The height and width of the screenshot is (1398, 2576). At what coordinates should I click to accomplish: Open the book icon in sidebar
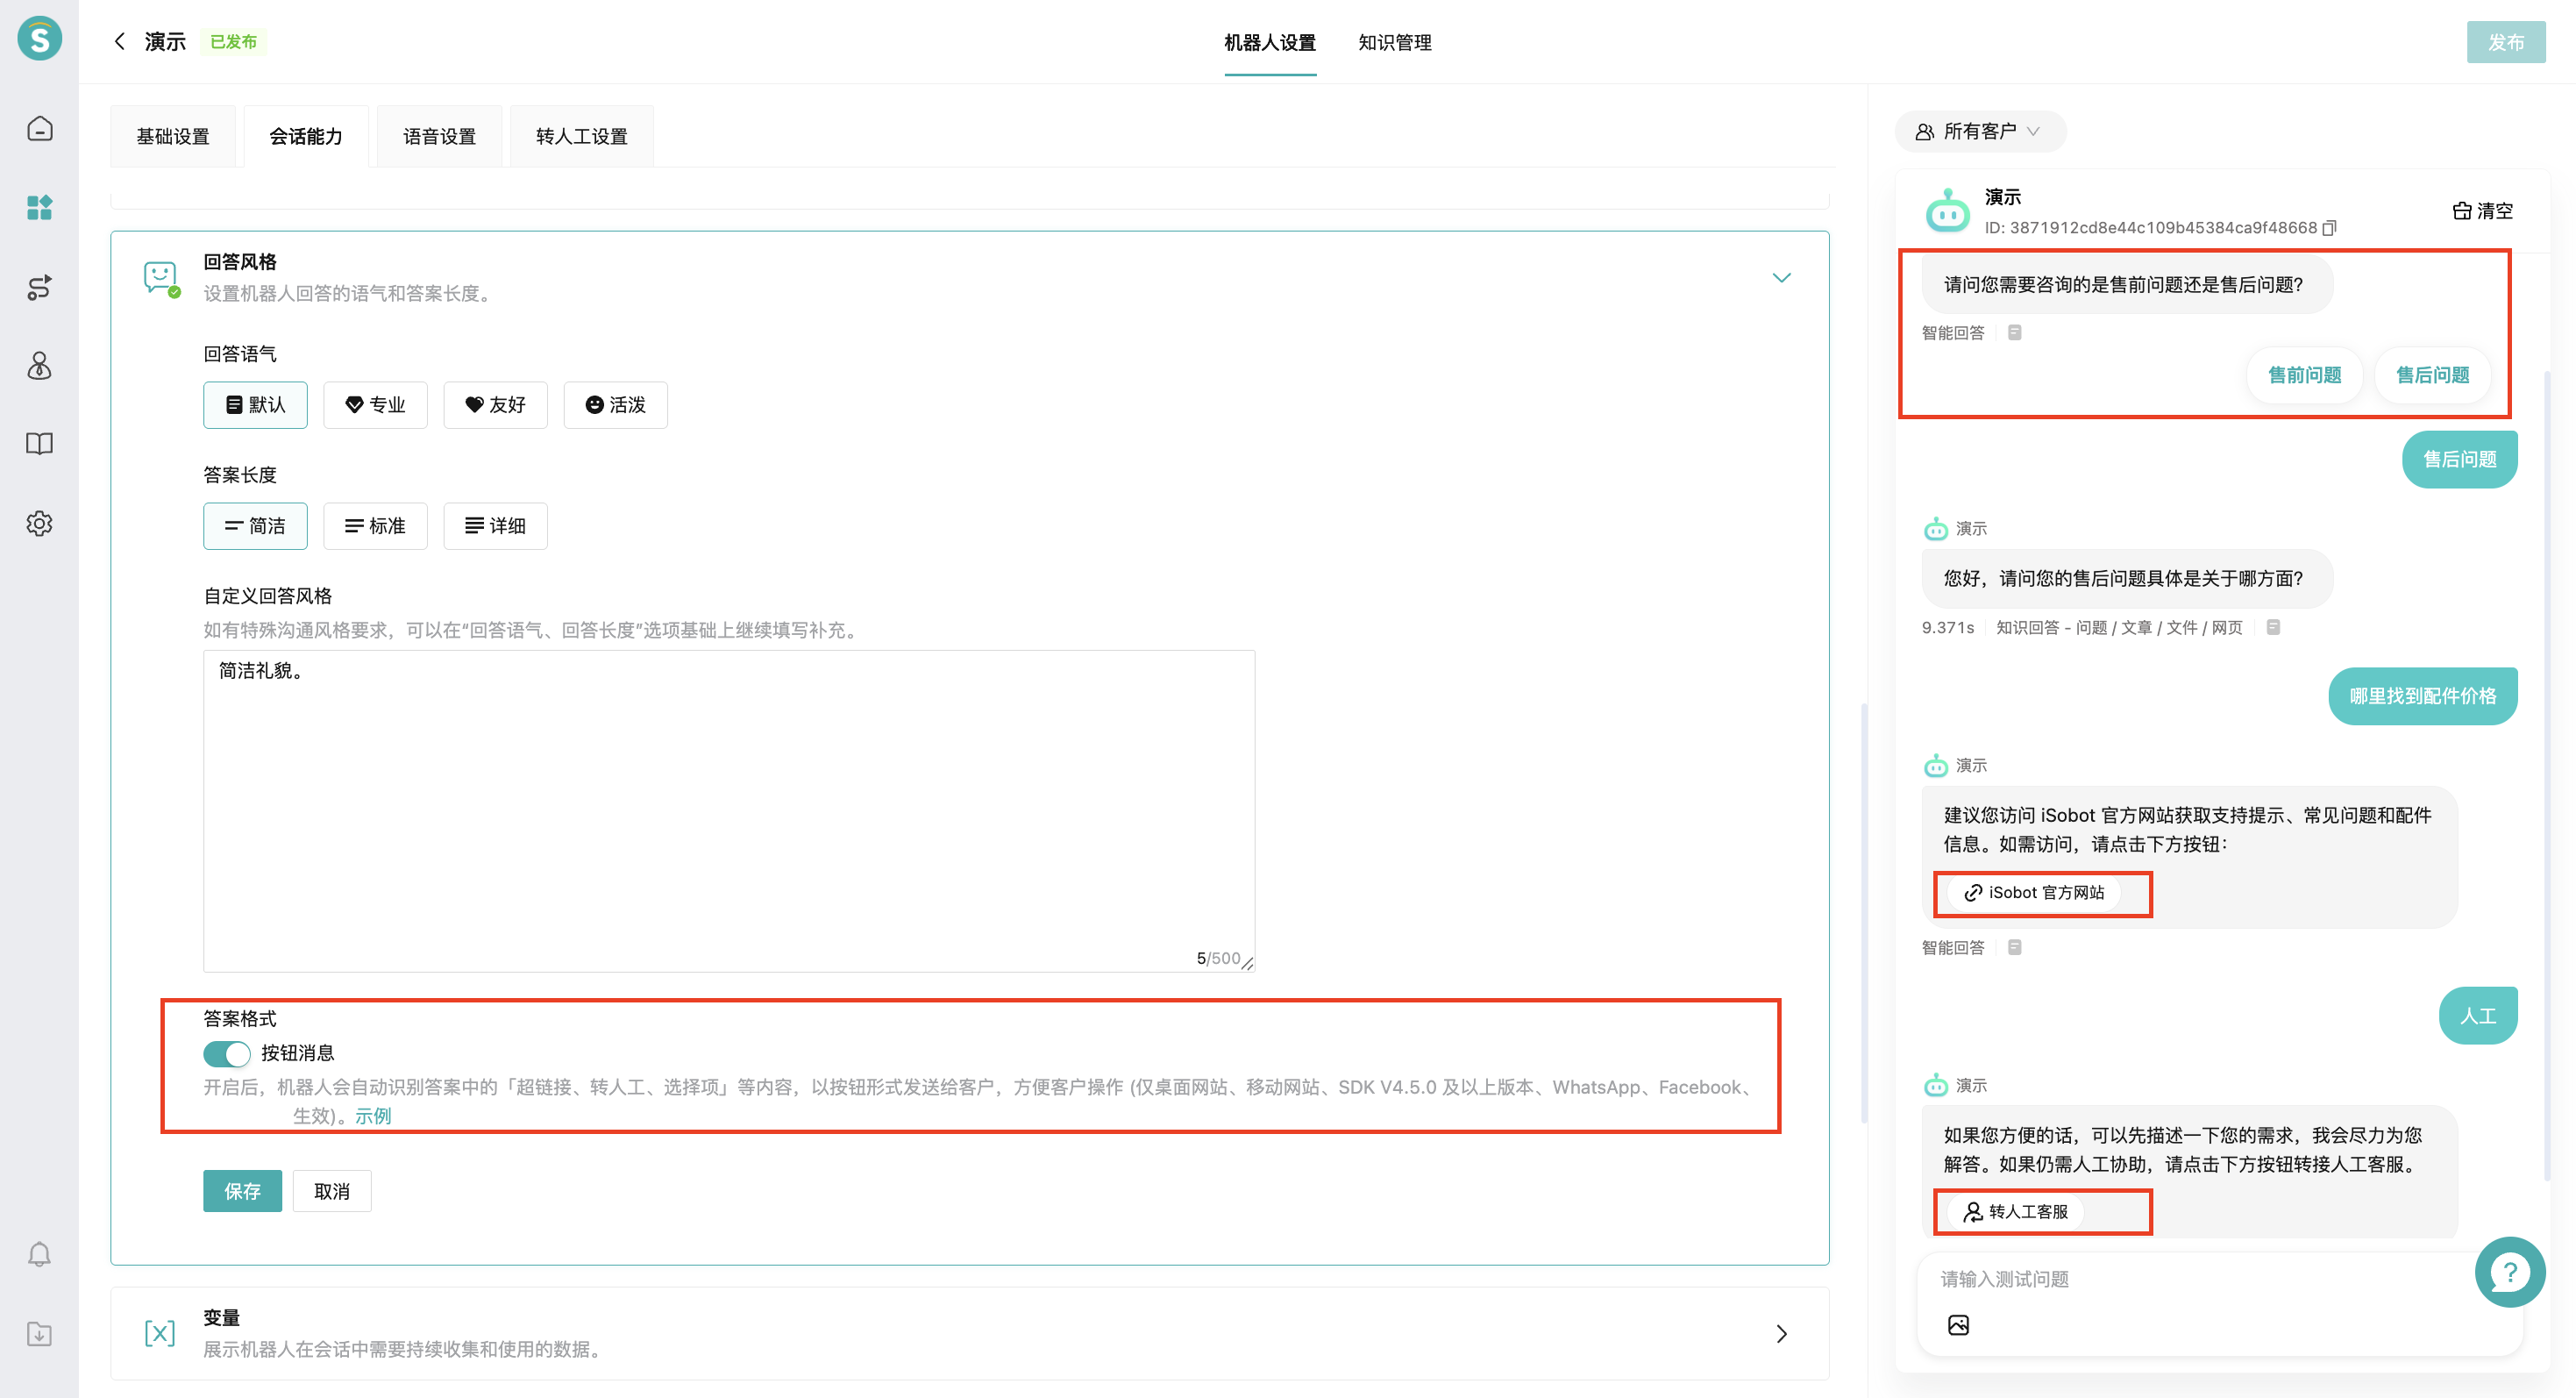pos(39,444)
